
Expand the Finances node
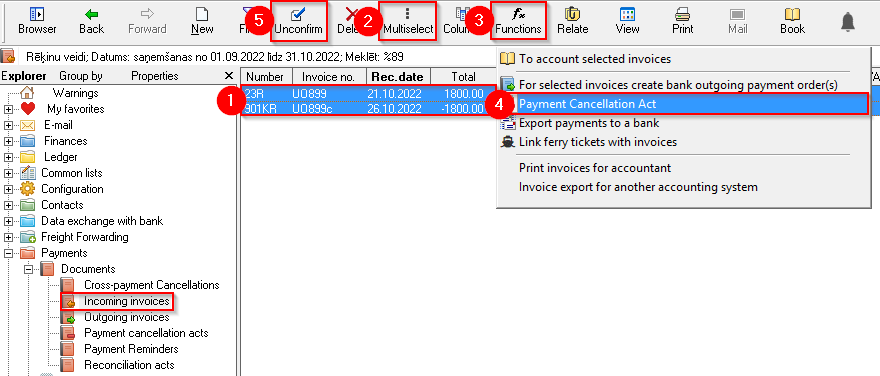point(8,141)
